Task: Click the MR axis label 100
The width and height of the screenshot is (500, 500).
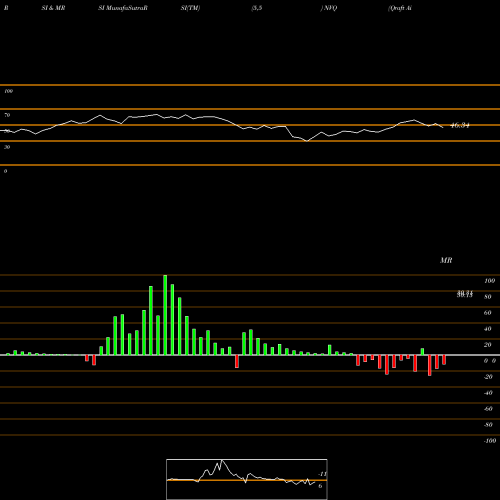Action: (489, 281)
